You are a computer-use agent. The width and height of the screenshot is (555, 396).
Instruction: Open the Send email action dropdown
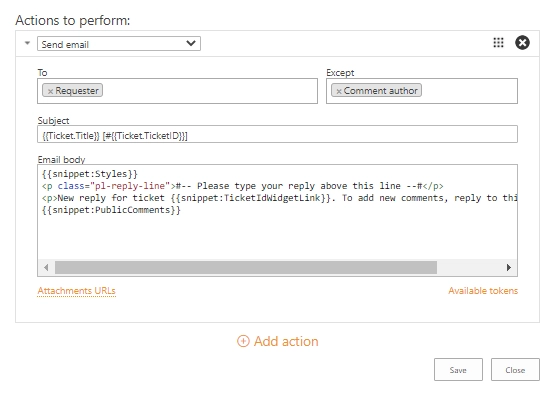pyautogui.click(x=119, y=44)
